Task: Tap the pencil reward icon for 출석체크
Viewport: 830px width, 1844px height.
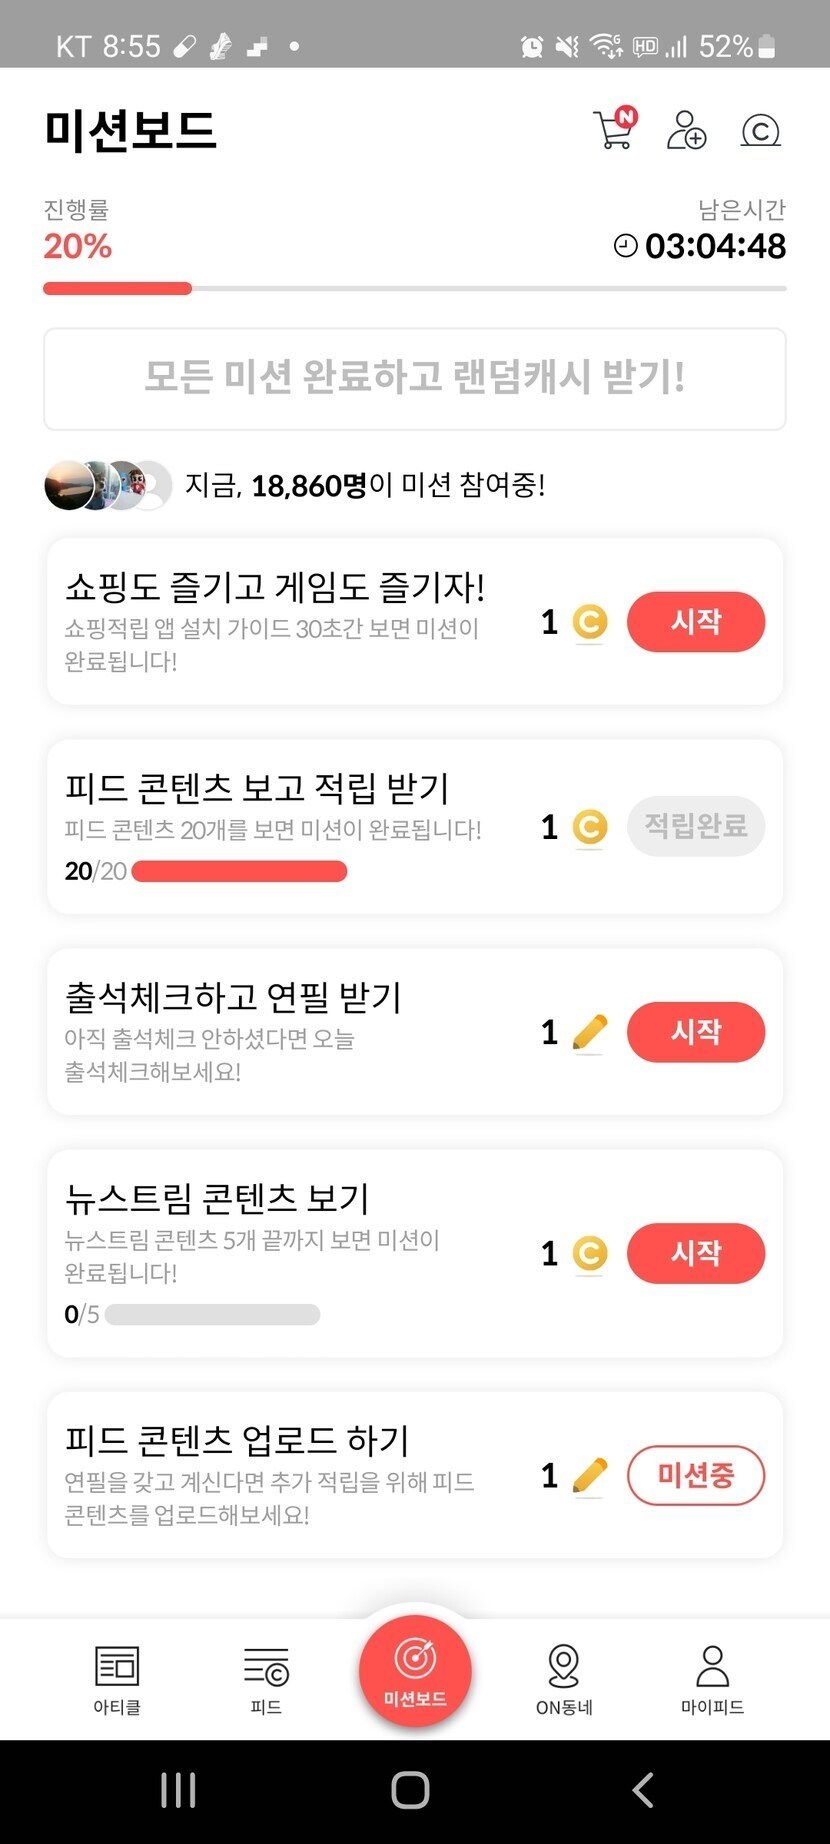Action: tap(590, 1032)
